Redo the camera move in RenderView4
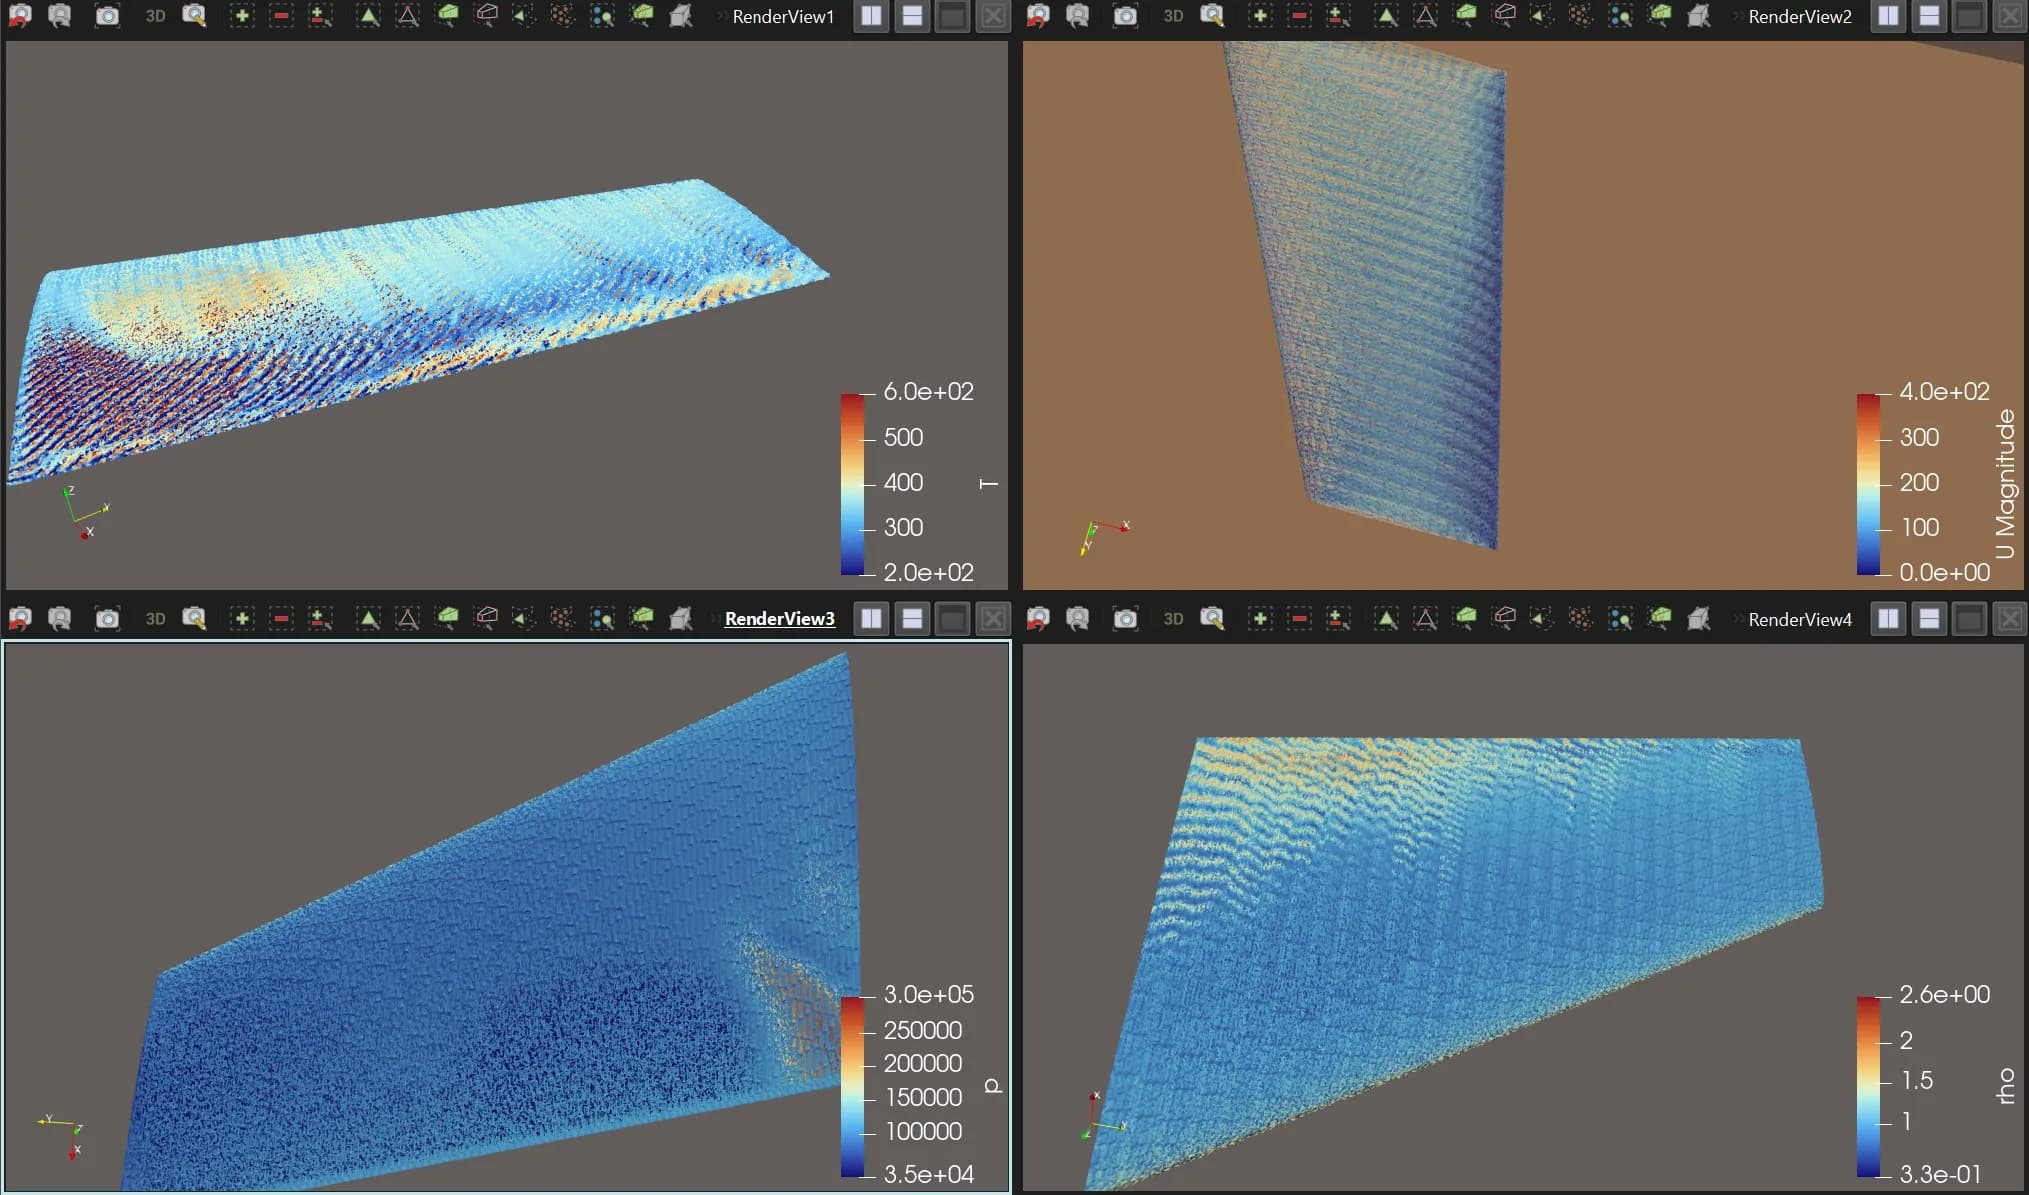 tap(1078, 619)
